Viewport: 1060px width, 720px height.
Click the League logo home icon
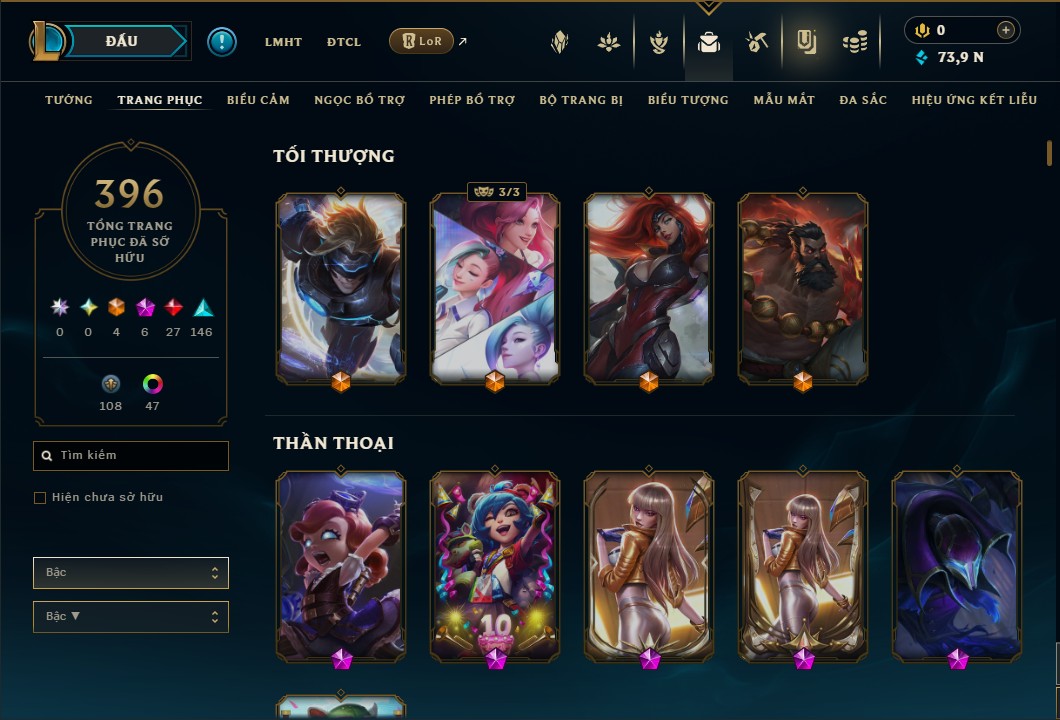pyautogui.click(x=46, y=41)
